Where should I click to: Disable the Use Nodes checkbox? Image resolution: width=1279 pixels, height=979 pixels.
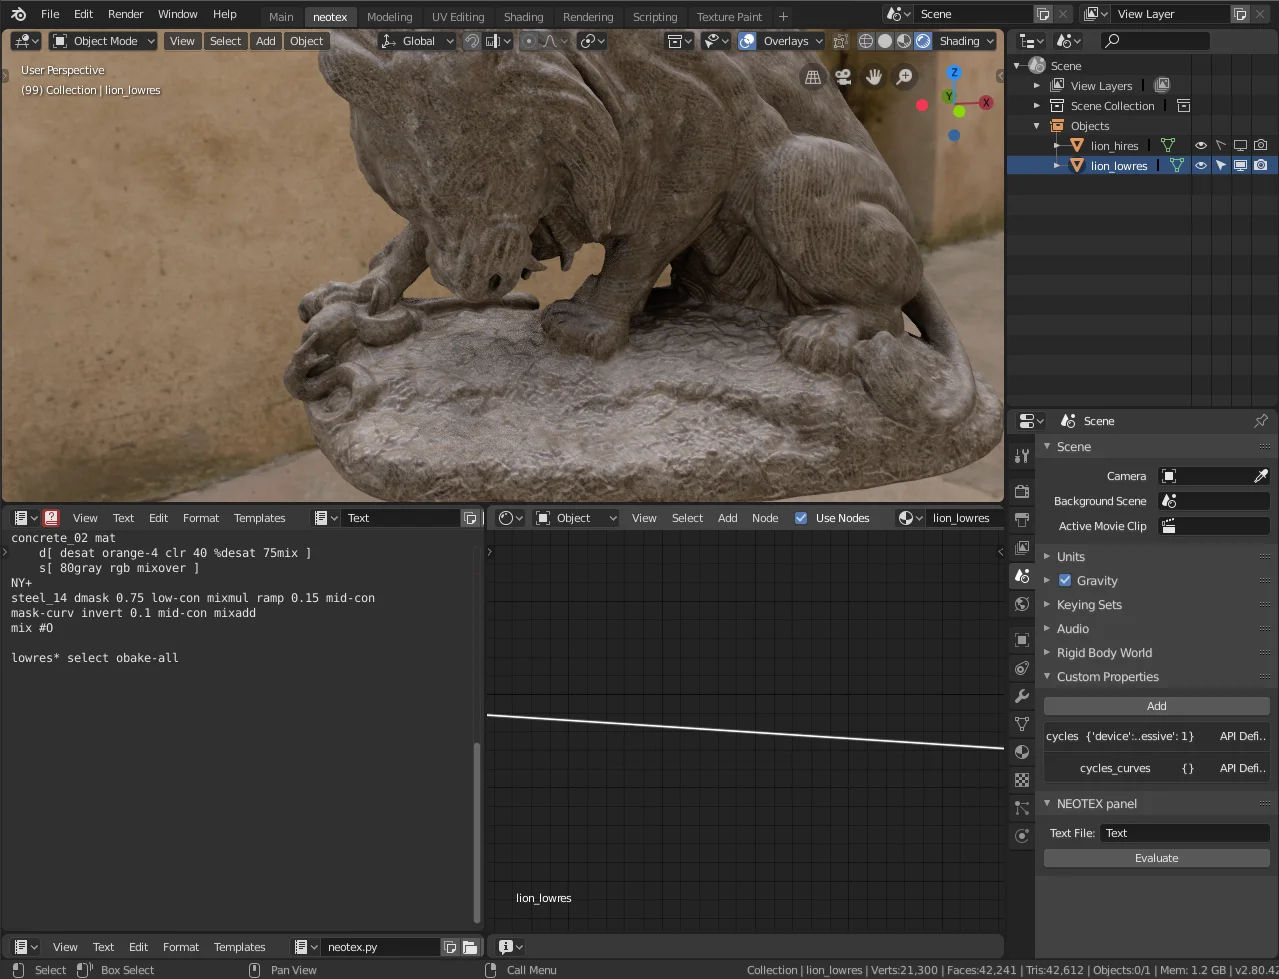(801, 518)
